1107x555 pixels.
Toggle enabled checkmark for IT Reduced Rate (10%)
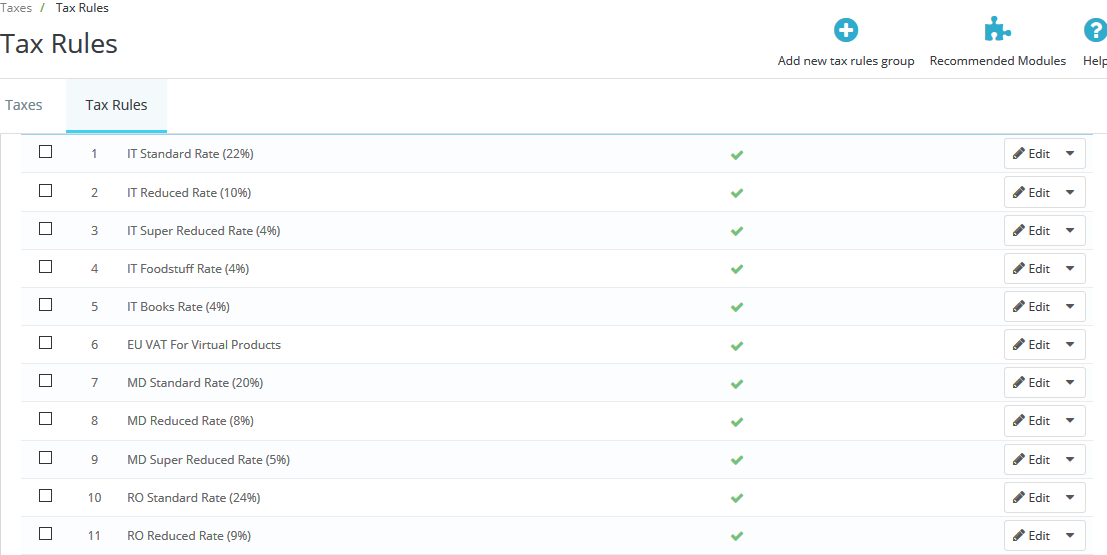point(737,193)
